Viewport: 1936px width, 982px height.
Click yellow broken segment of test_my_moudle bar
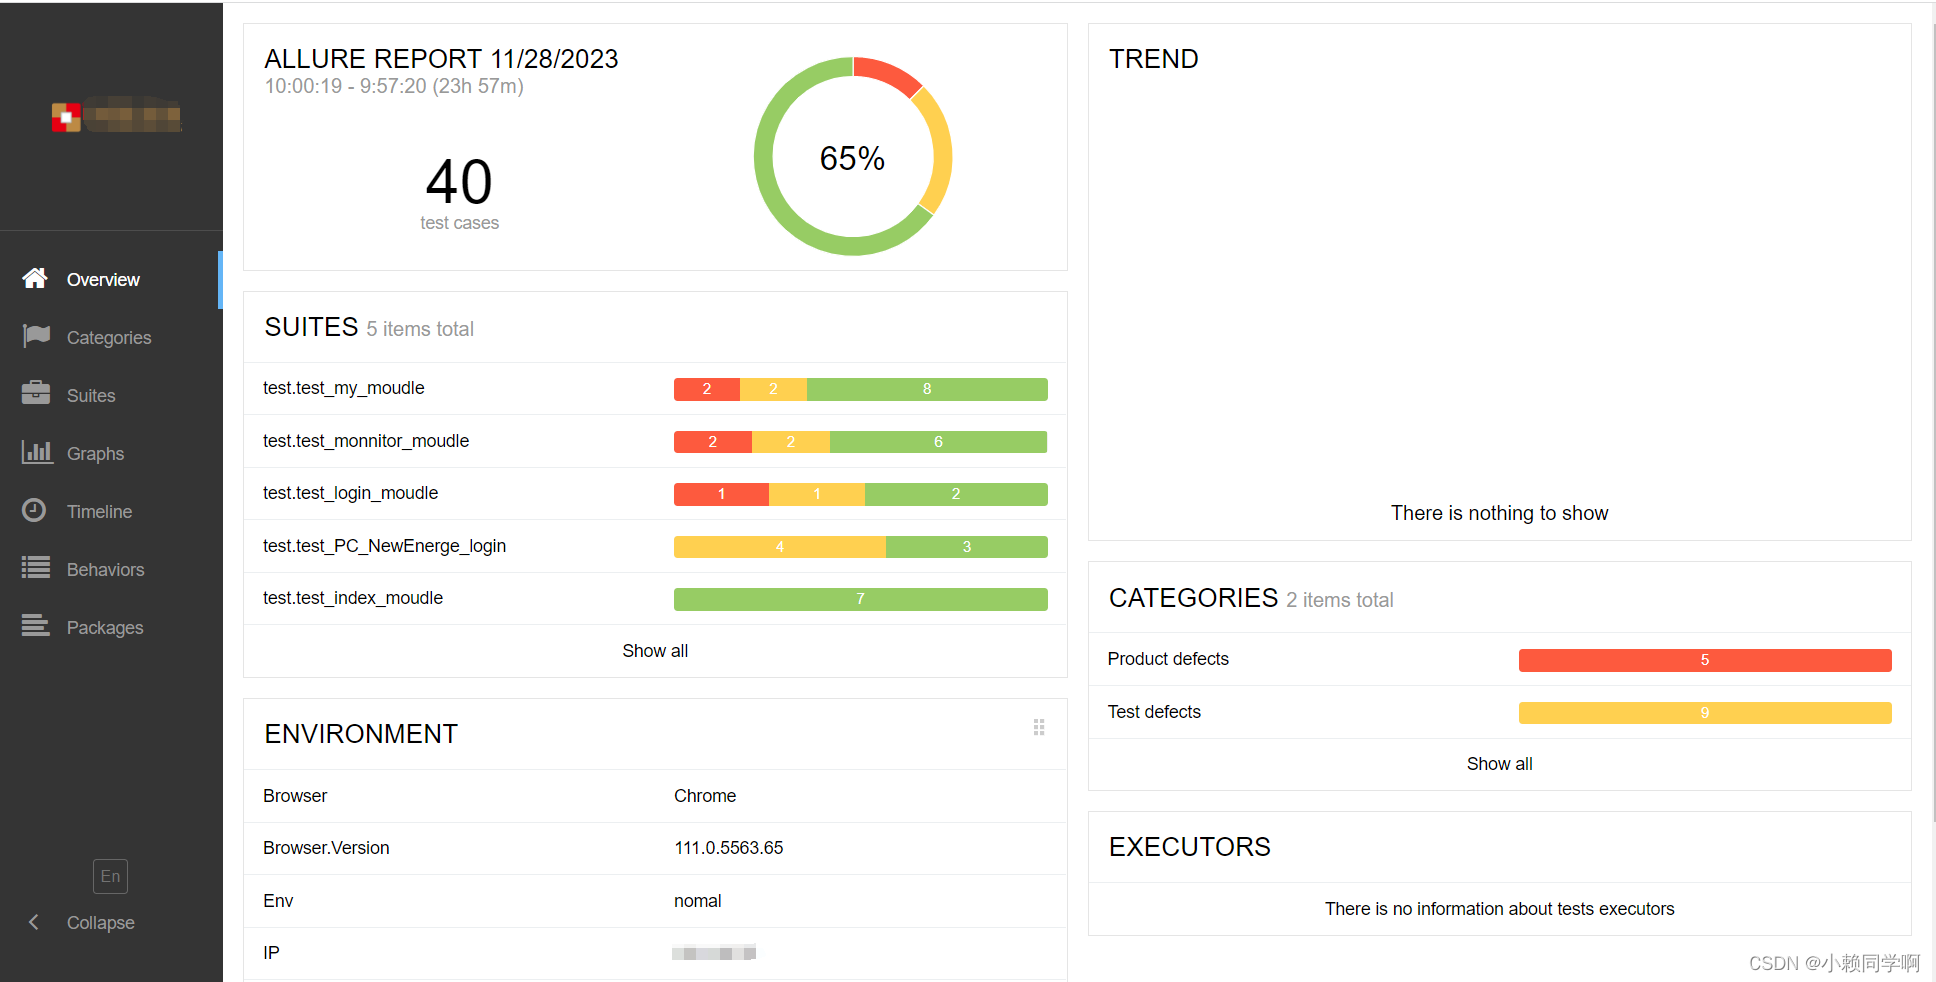(773, 389)
